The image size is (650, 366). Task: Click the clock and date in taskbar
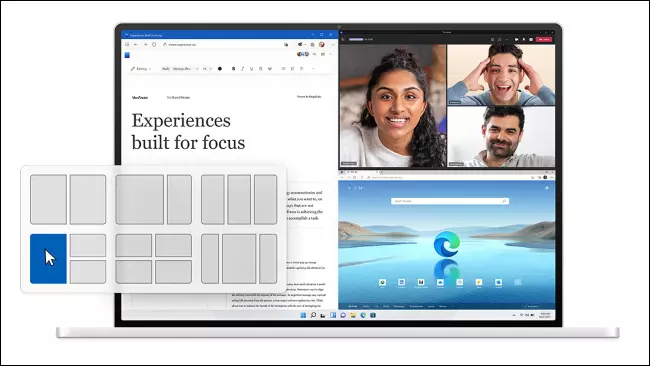tap(545, 315)
